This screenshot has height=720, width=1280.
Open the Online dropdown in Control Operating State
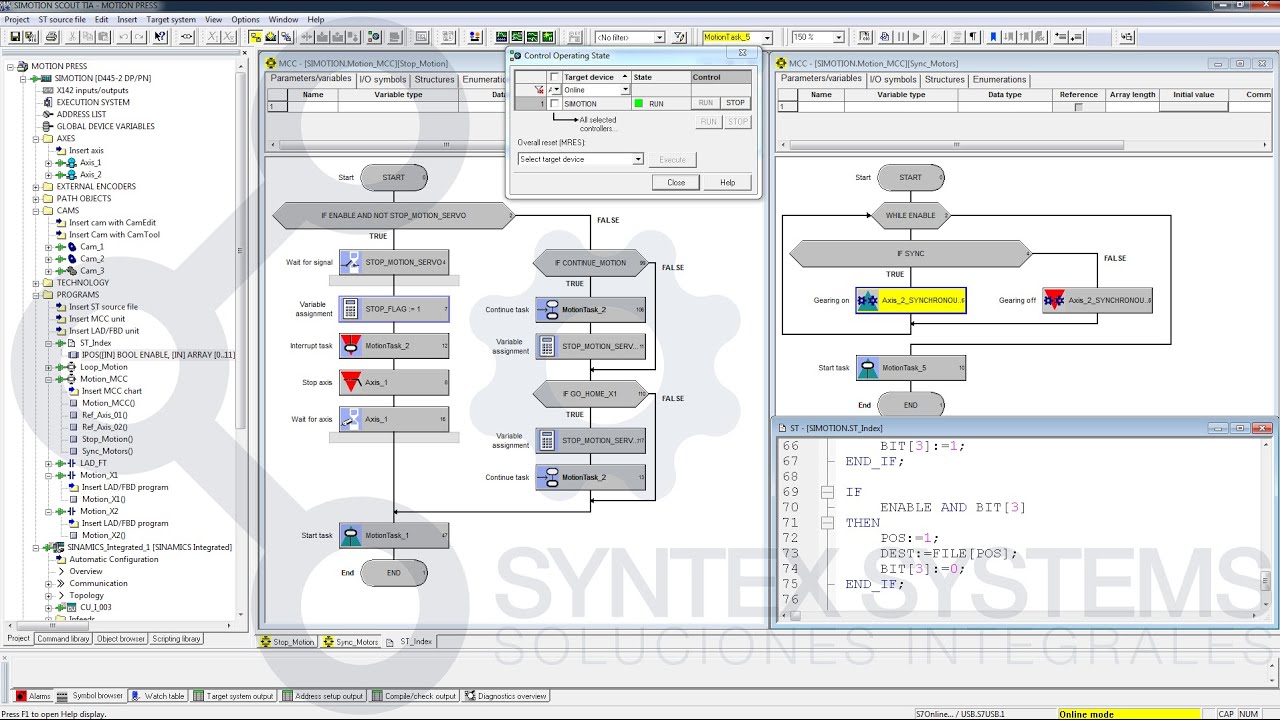point(625,90)
